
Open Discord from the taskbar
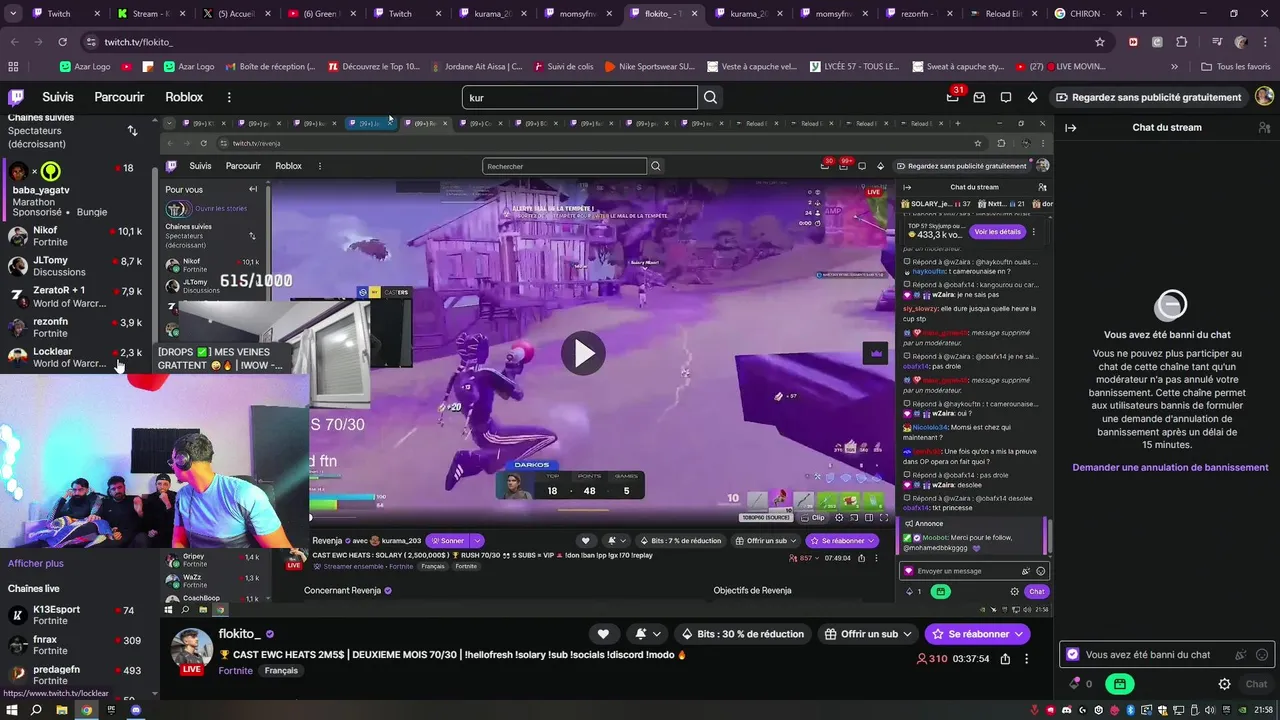[136, 710]
